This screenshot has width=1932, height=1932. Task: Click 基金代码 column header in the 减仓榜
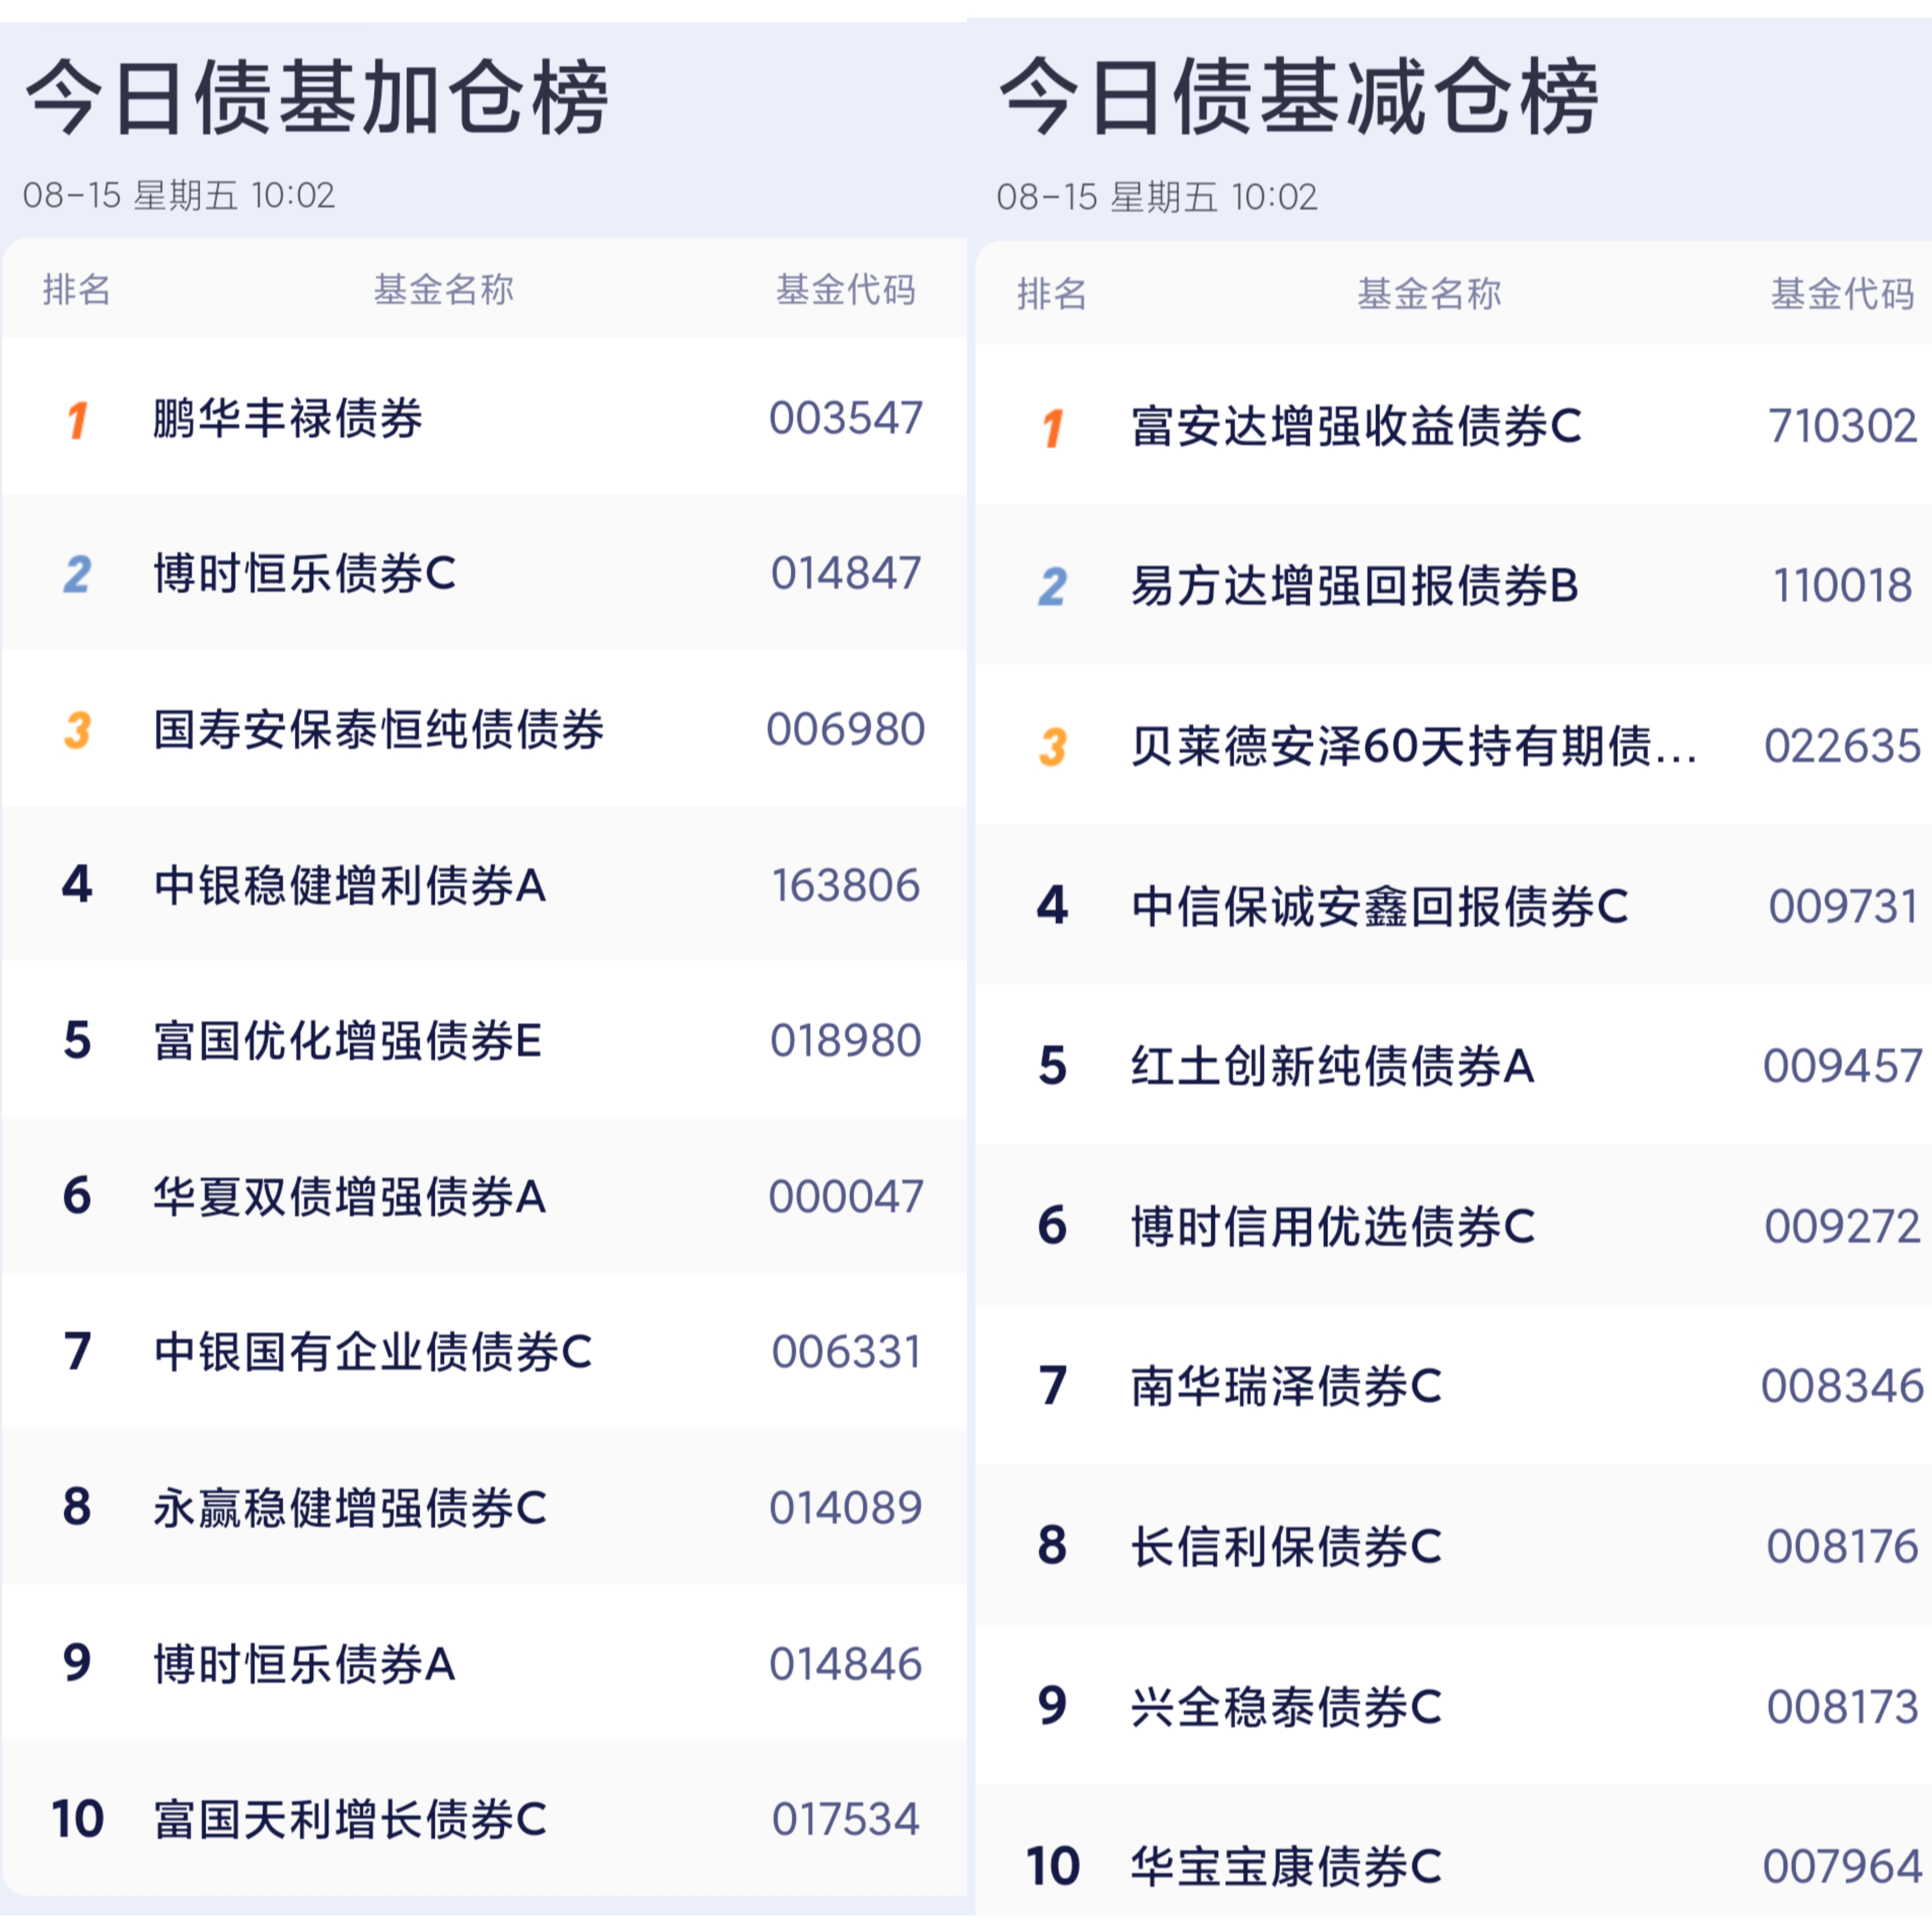click(1842, 294)
